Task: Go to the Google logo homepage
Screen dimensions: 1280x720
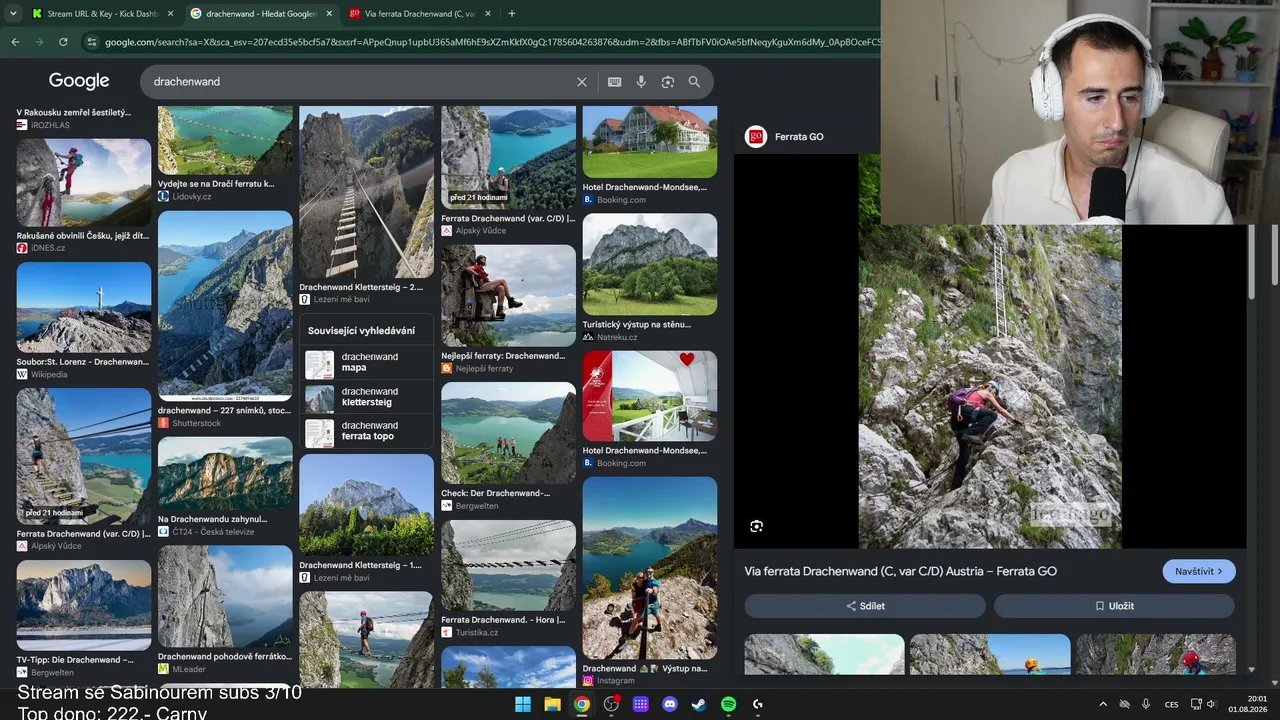Action: point(79,81)
